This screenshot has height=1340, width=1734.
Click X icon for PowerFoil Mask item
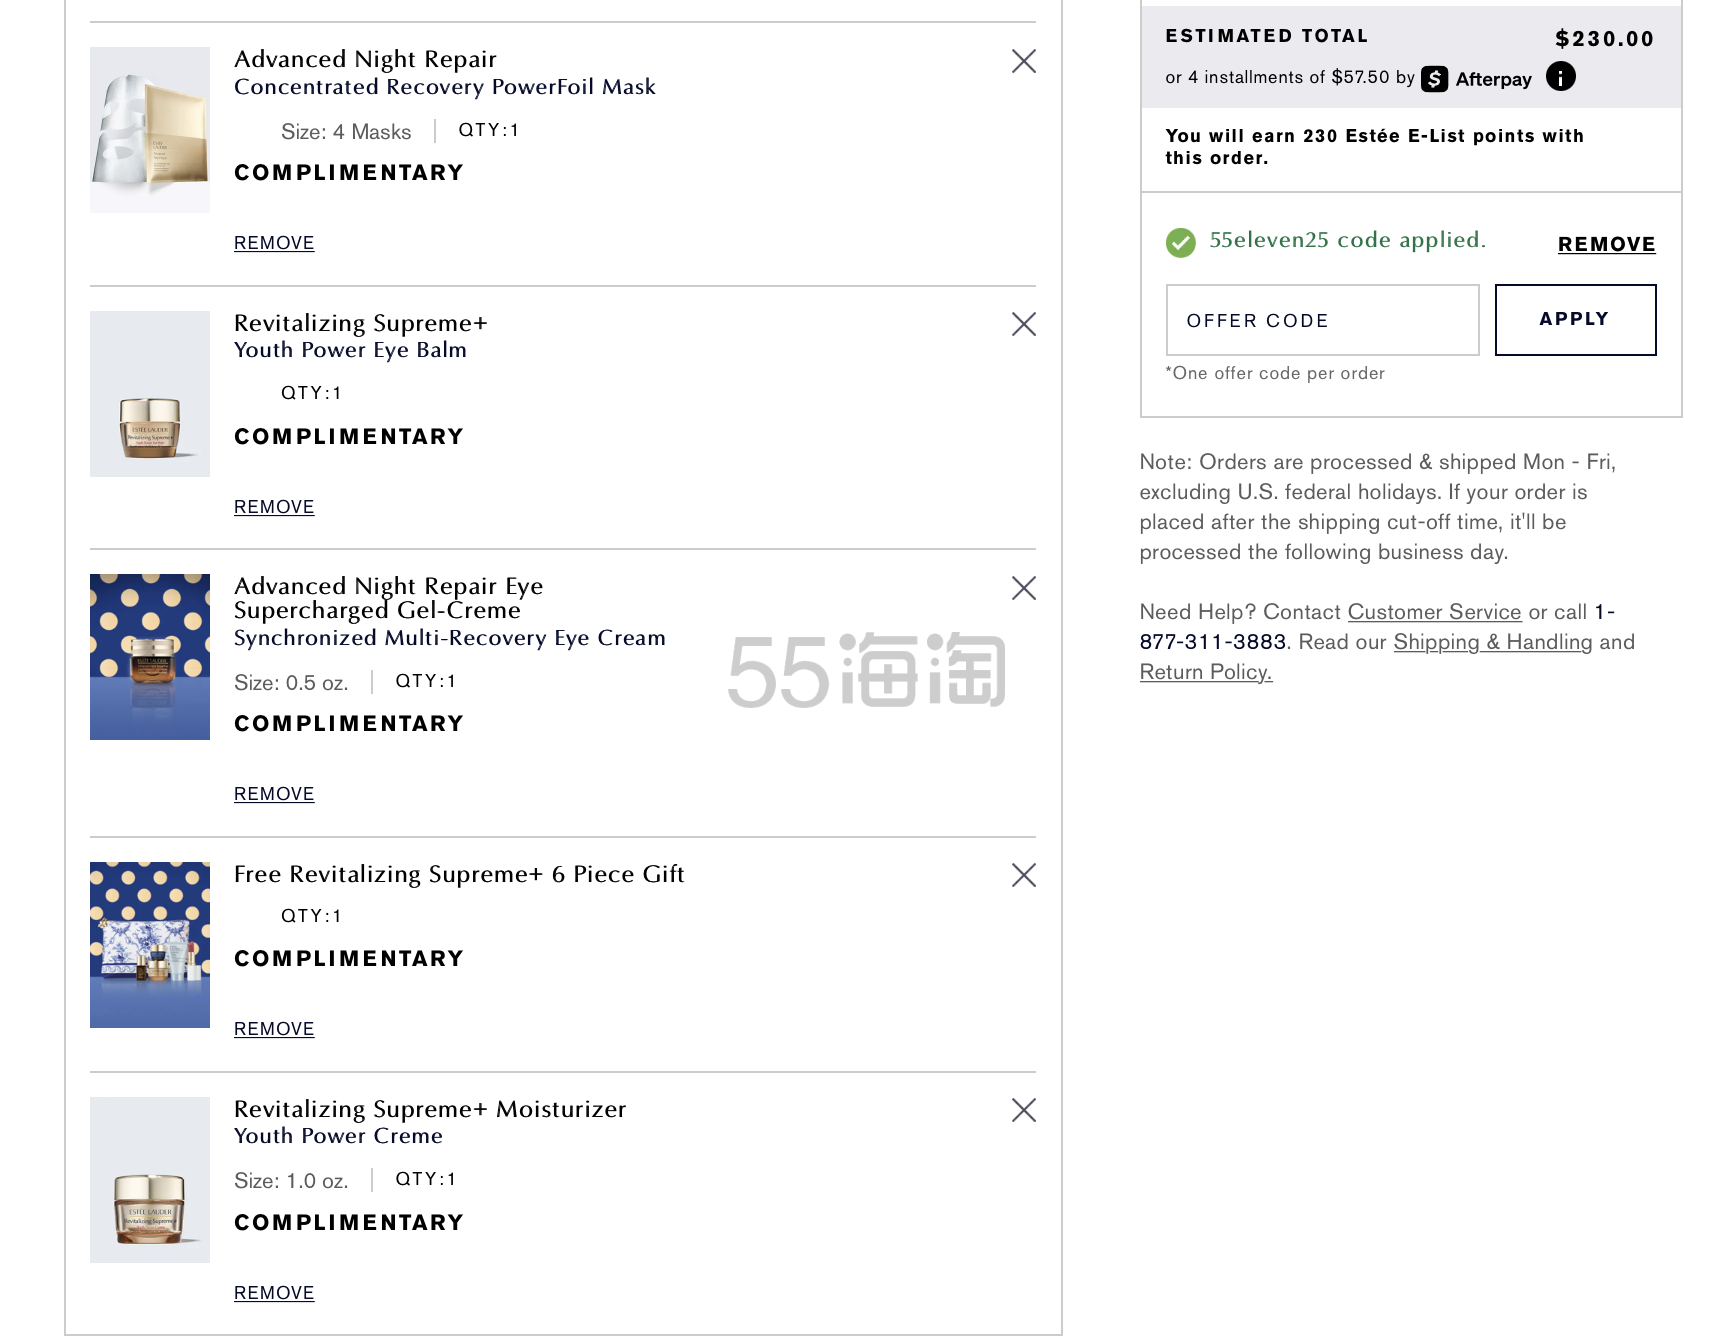(x=1023, y=62)
